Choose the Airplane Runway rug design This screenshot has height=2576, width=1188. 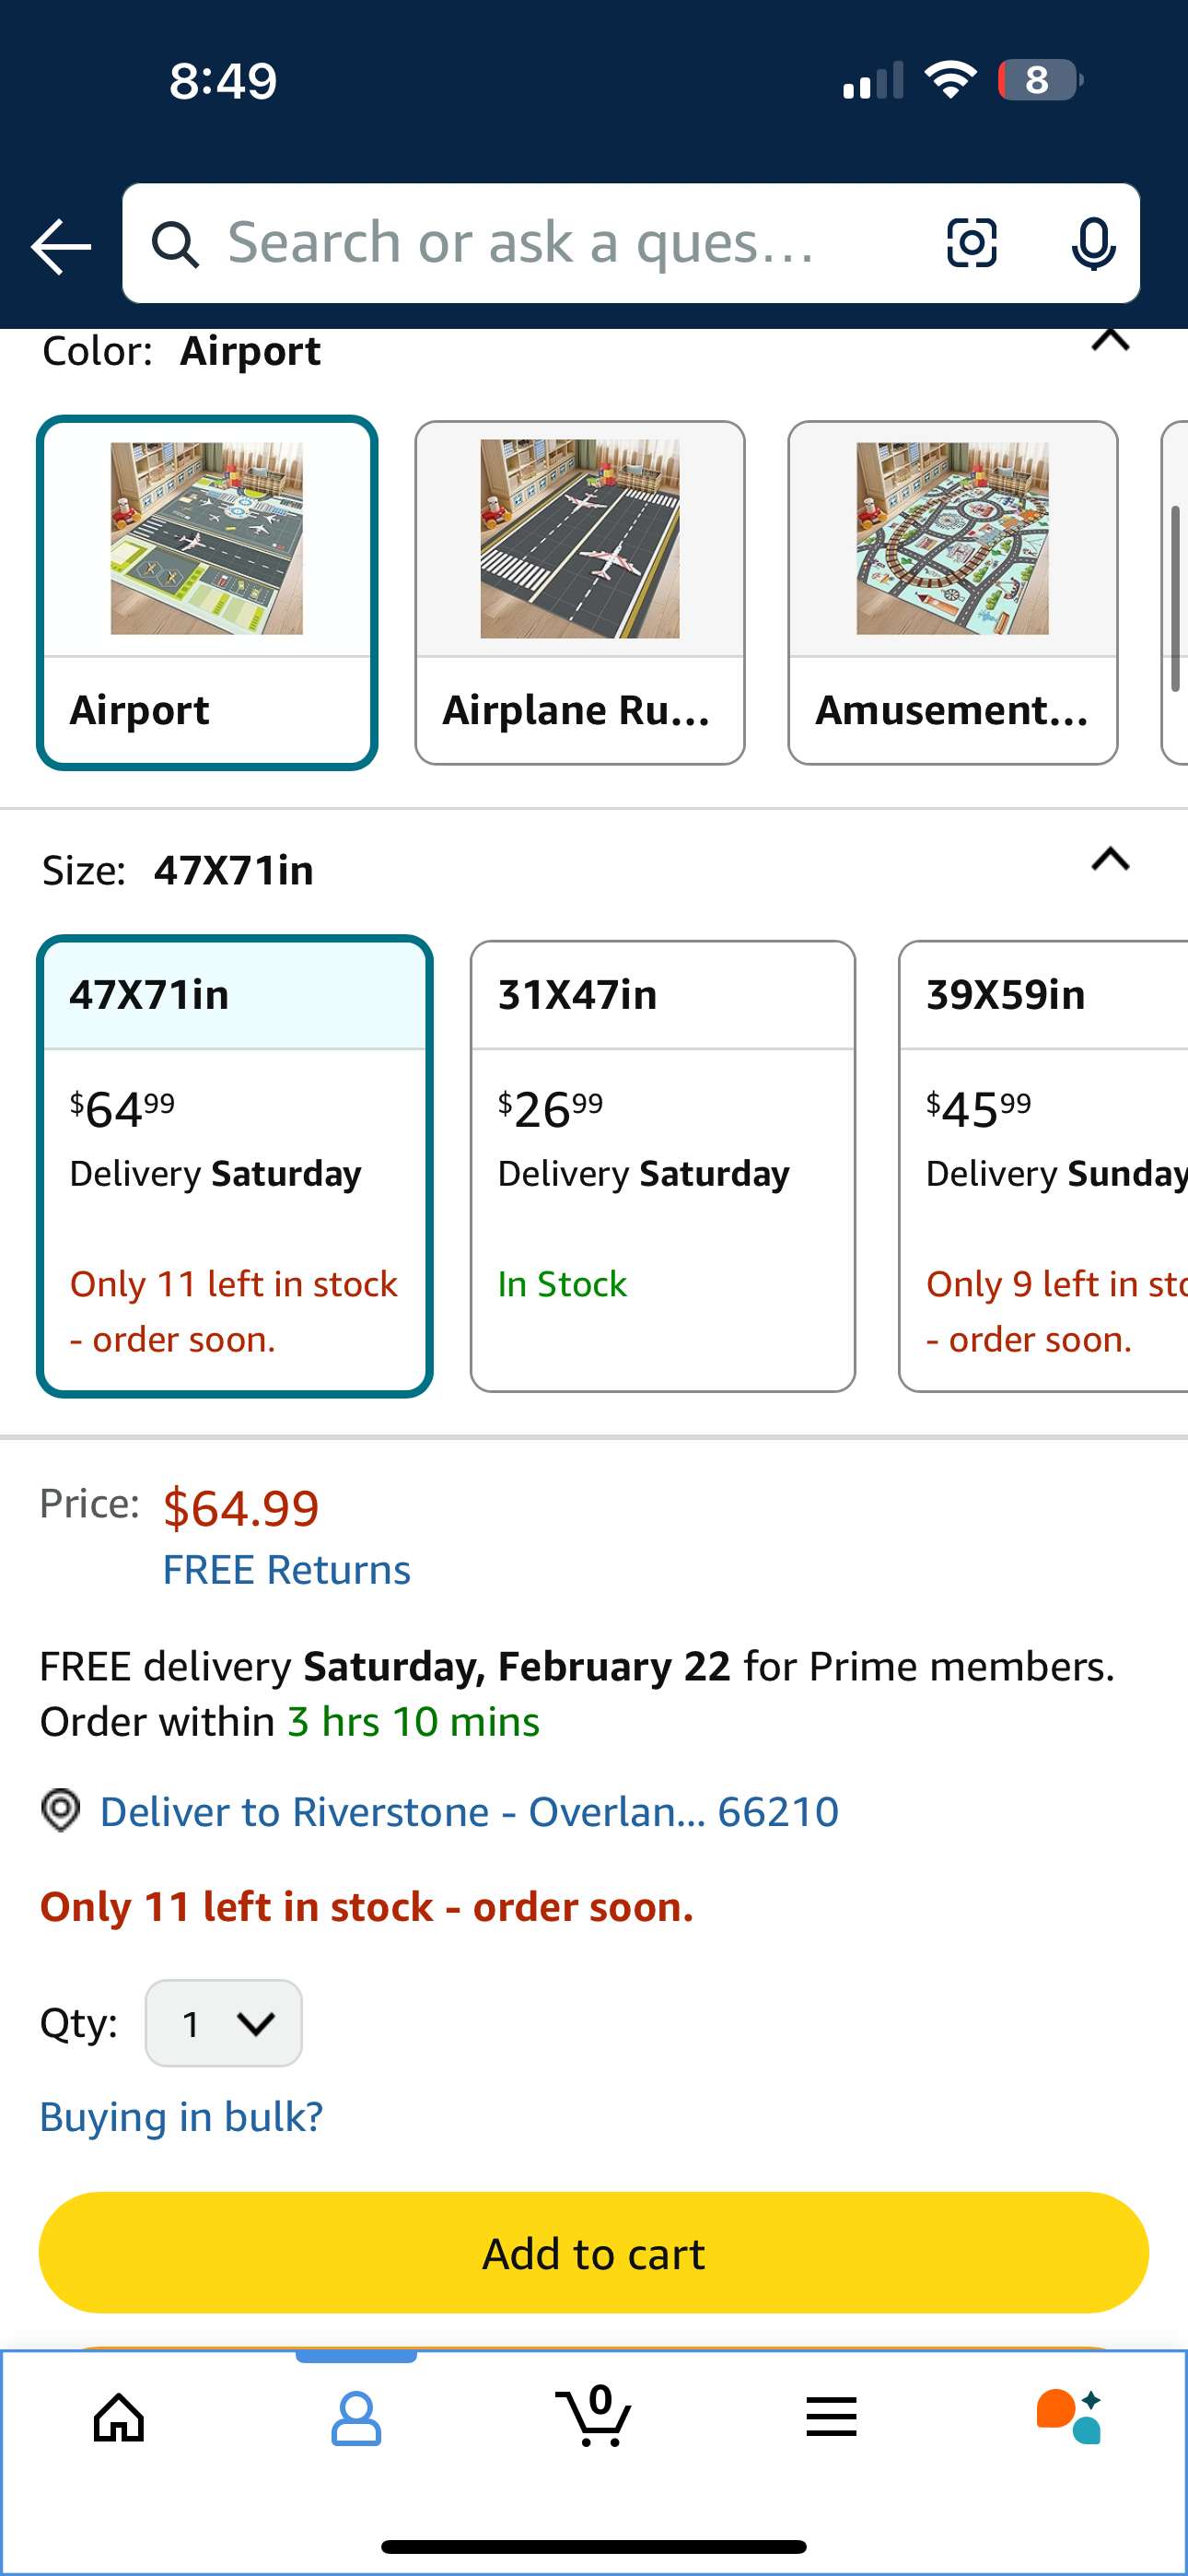(580, 593)
